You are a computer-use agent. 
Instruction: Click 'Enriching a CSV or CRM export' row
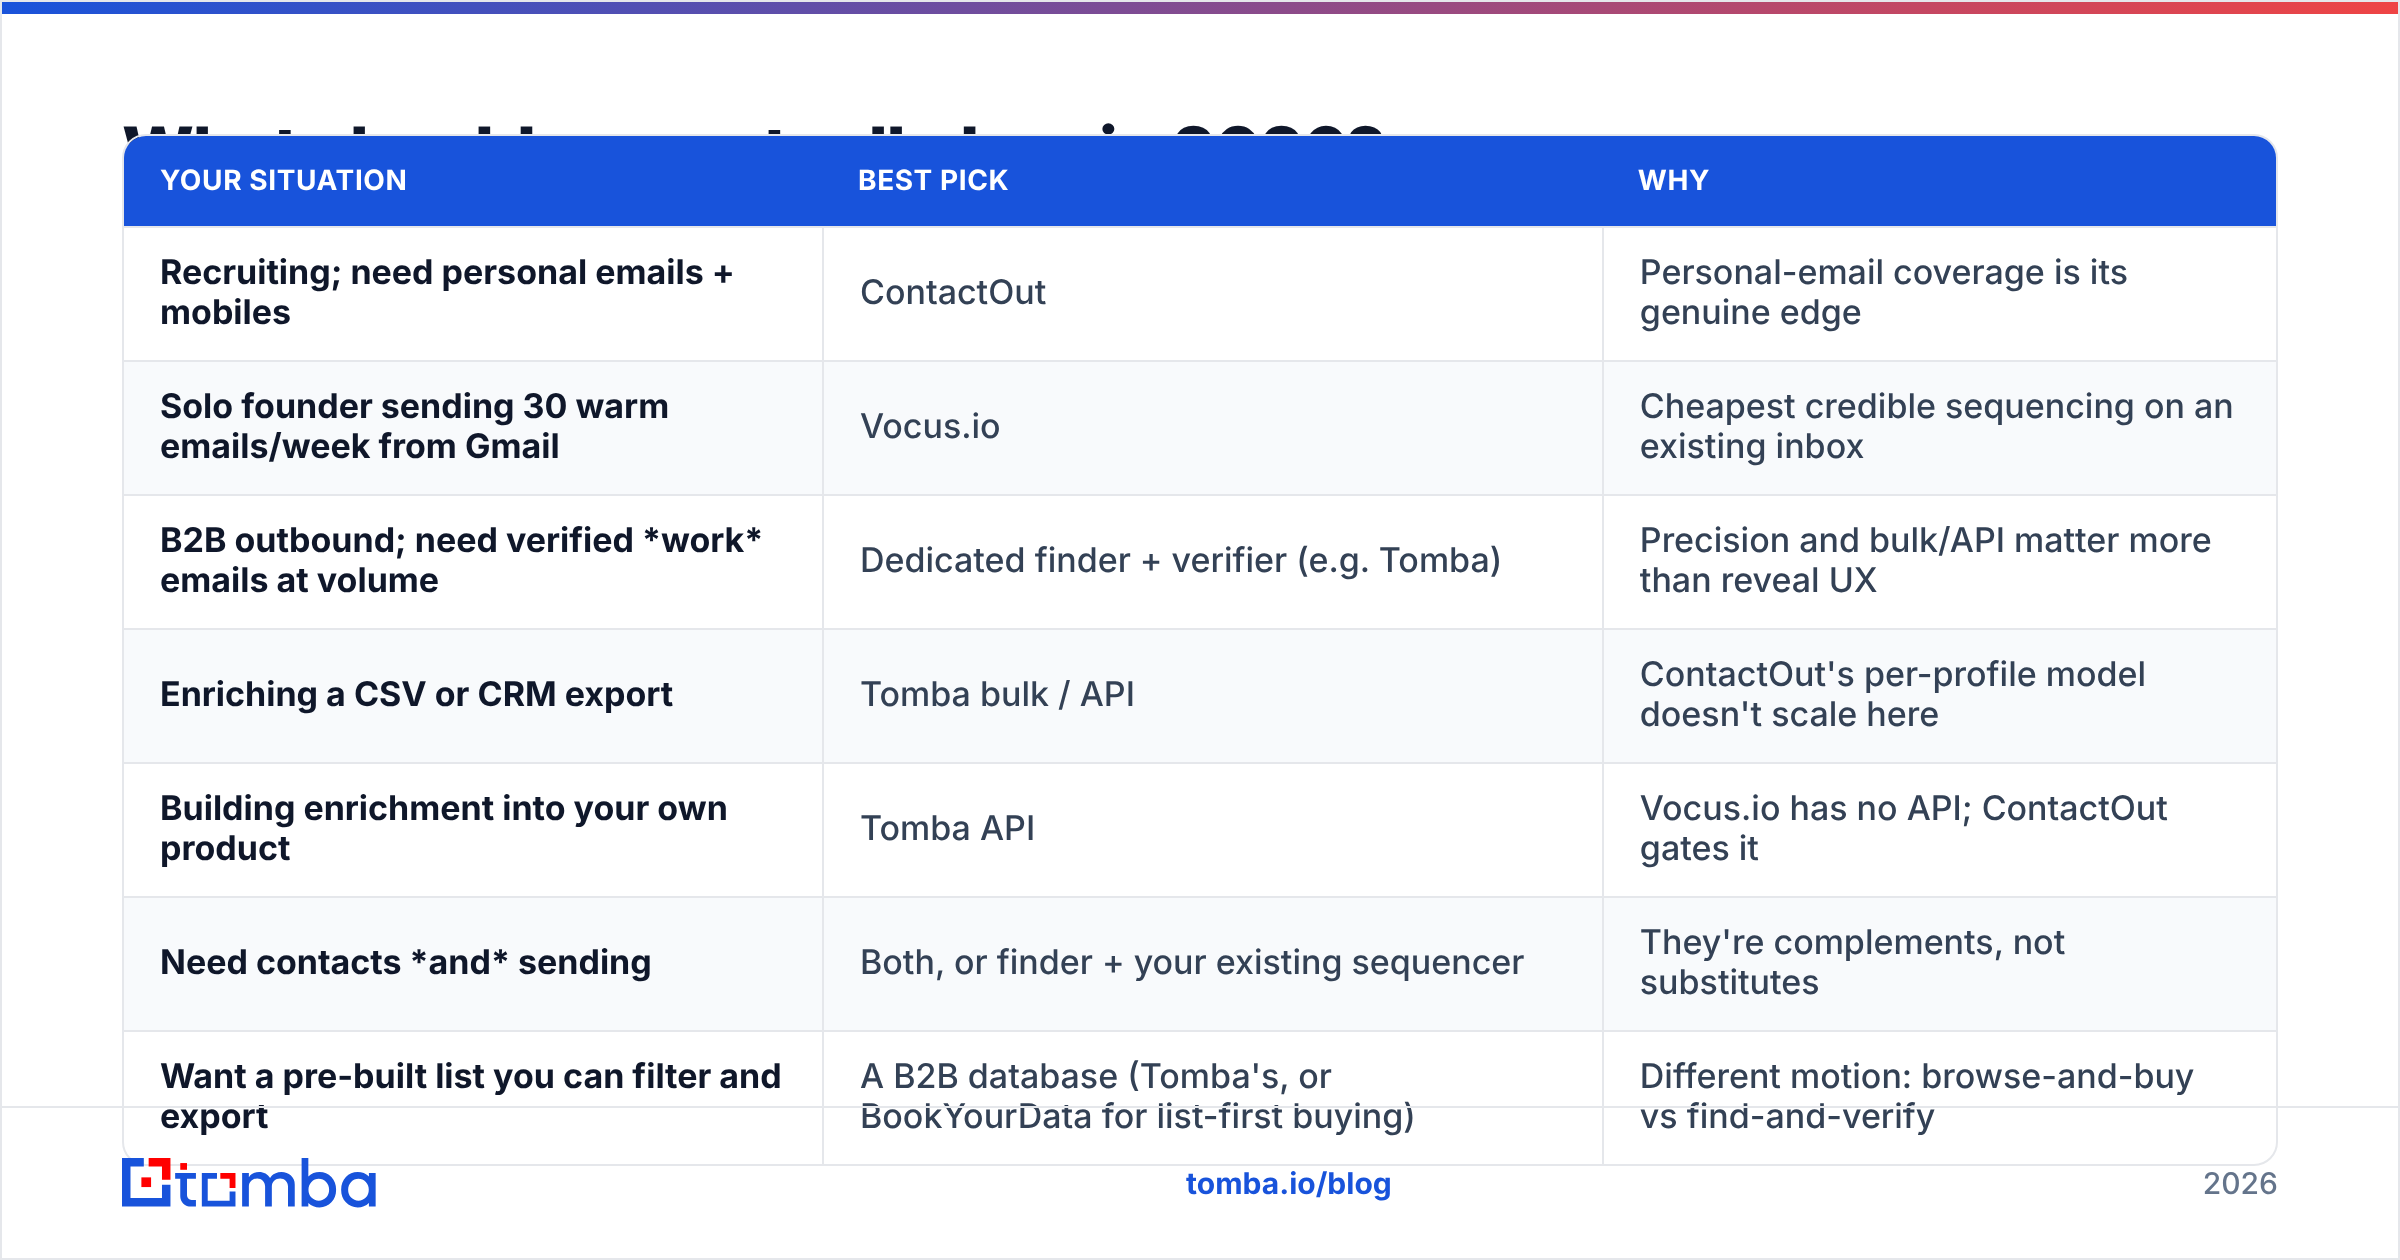tap(1200, 696)
